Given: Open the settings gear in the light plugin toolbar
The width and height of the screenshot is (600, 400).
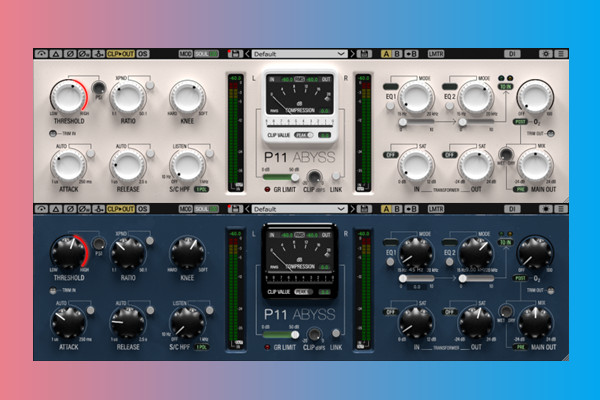Looking at the screenshot, I should 546,54.
